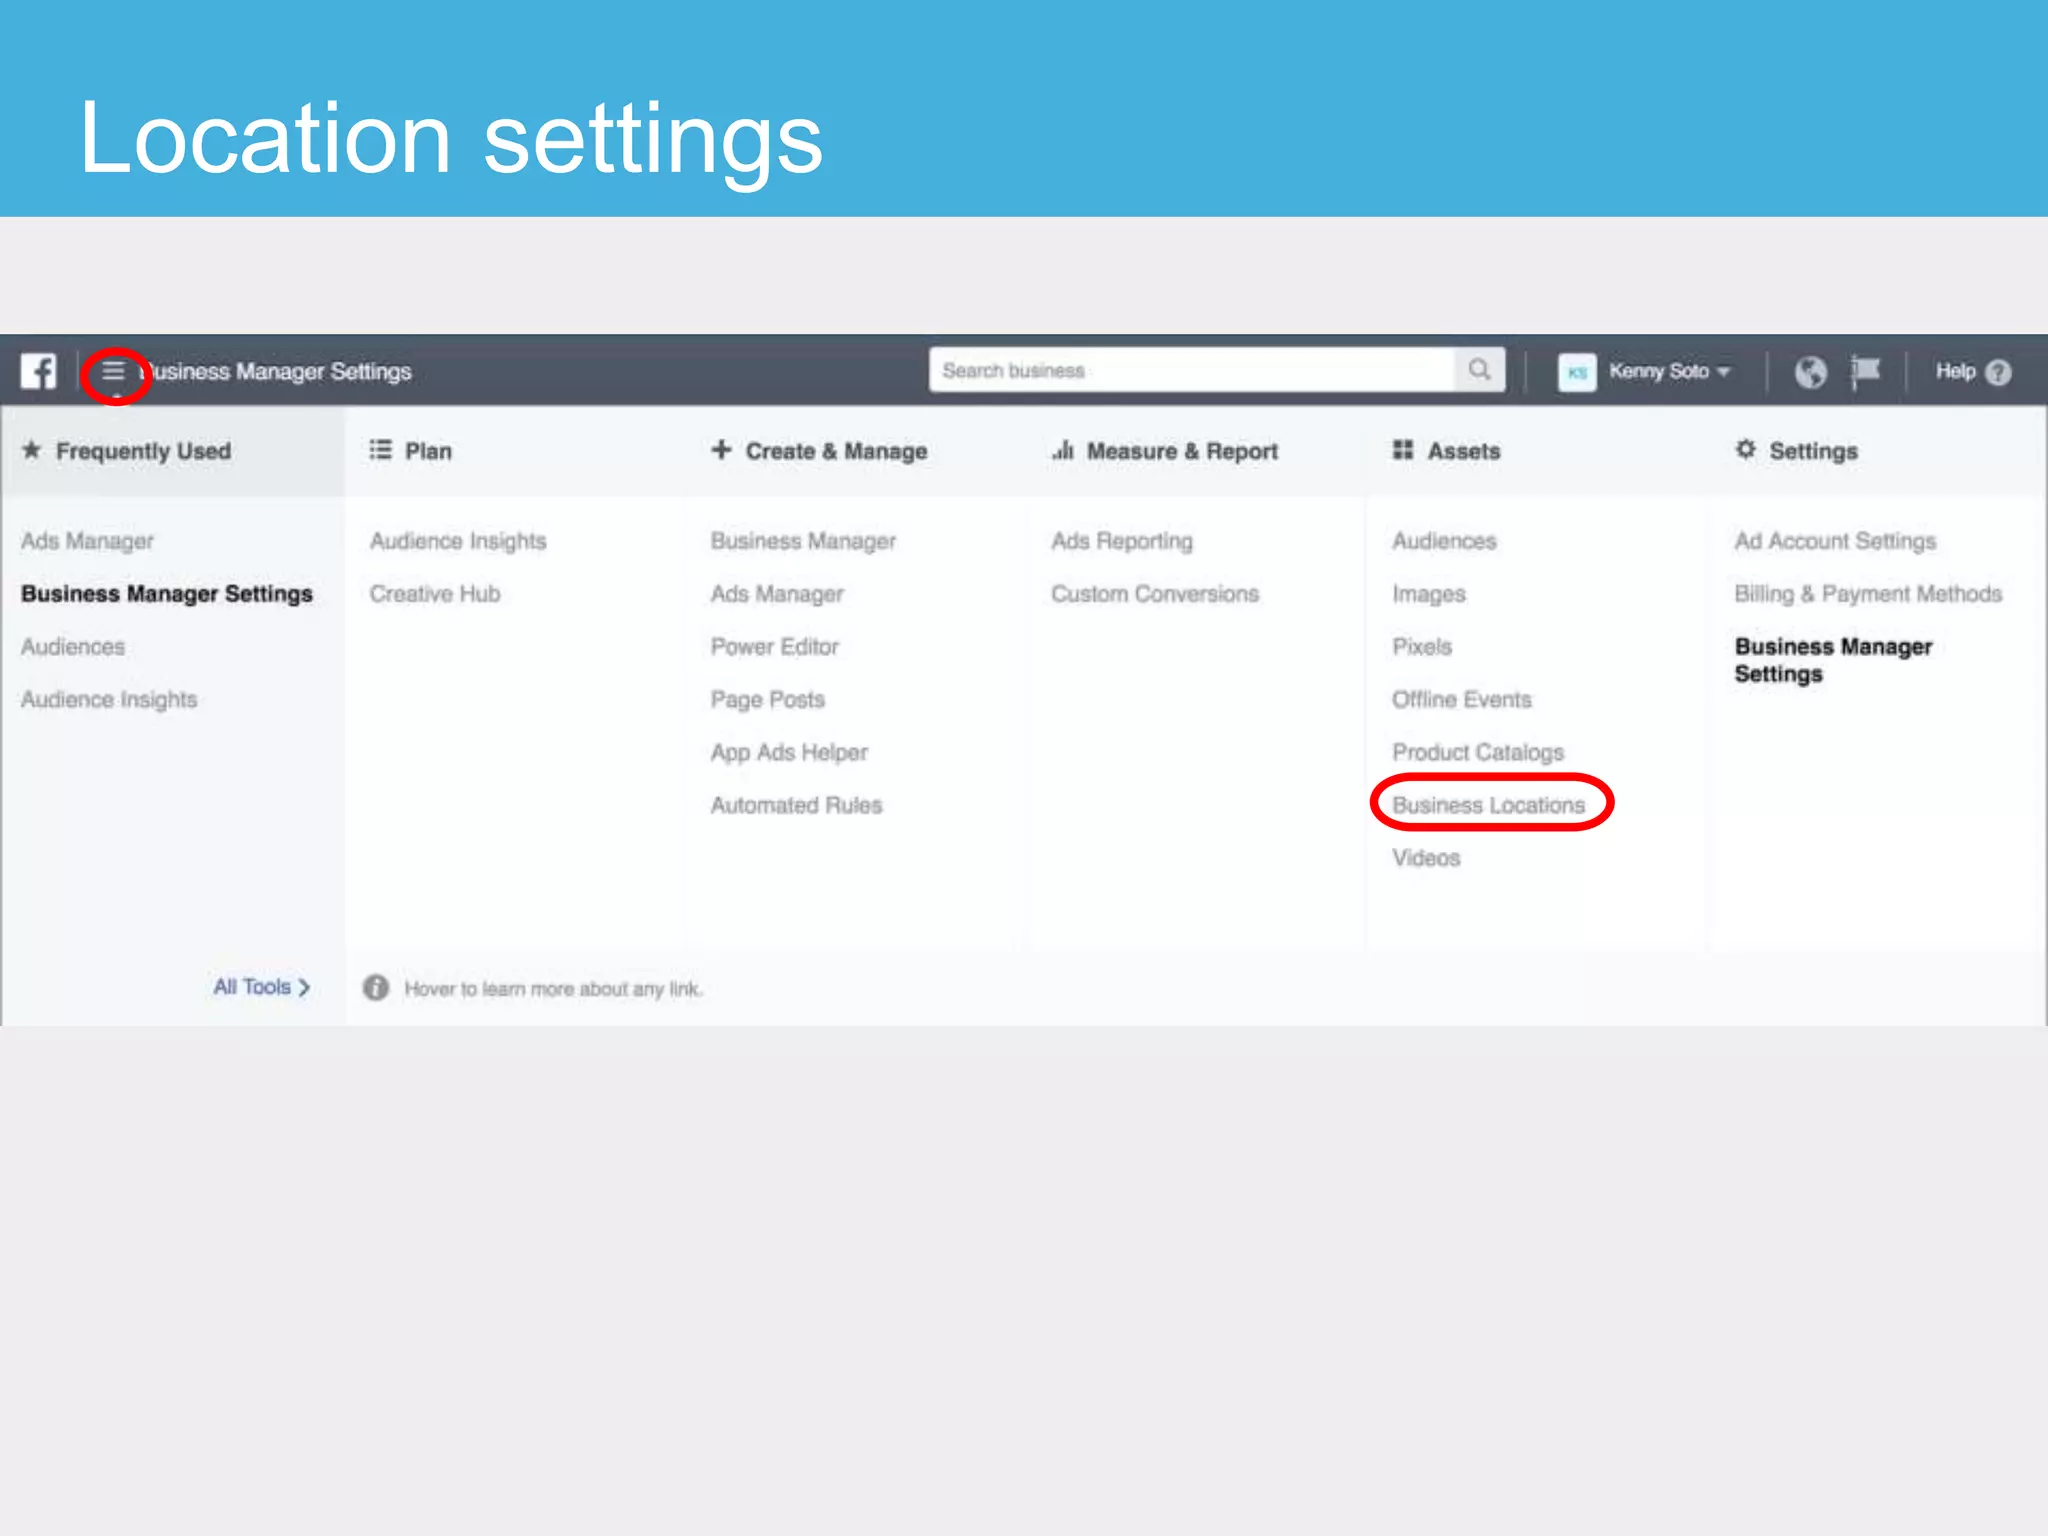2048x1536 pixels.
Task: Select the Settings column heading
Action: pyautogui.click(x=1813, y=451)
